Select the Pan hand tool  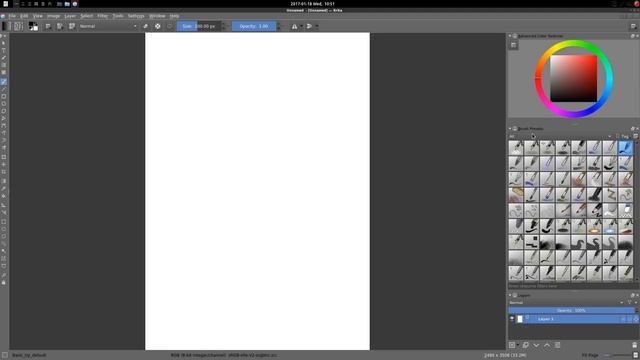(4, 282)
